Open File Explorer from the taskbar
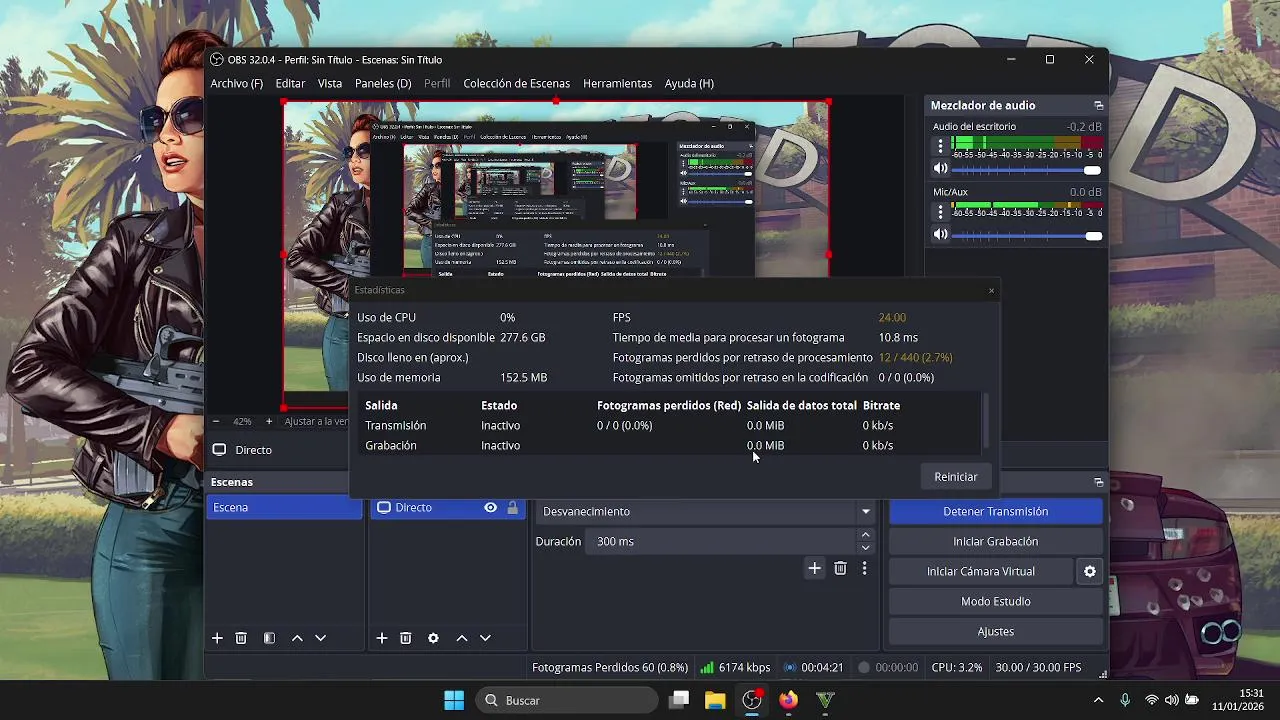 pos(715,700)
